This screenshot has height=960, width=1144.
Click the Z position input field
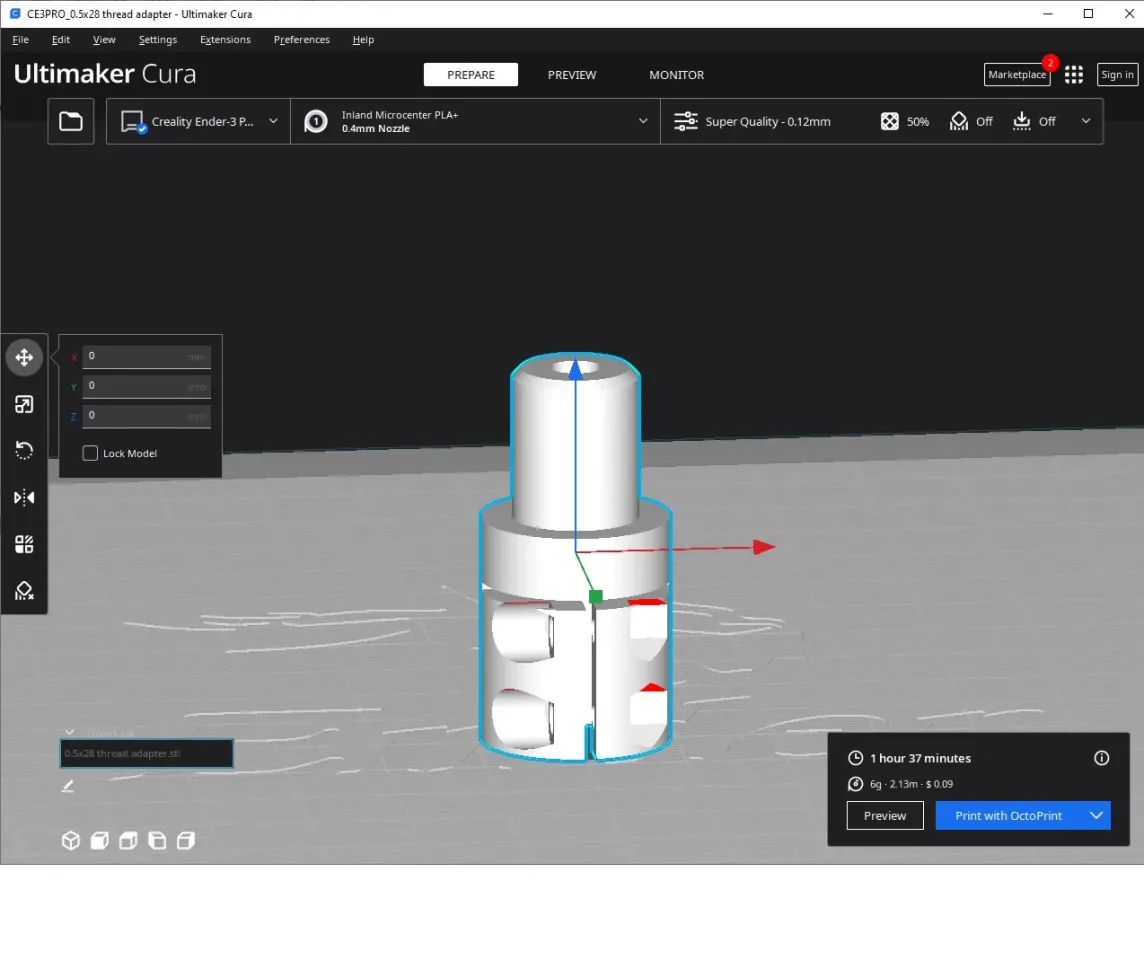click(x=147, y=416)
